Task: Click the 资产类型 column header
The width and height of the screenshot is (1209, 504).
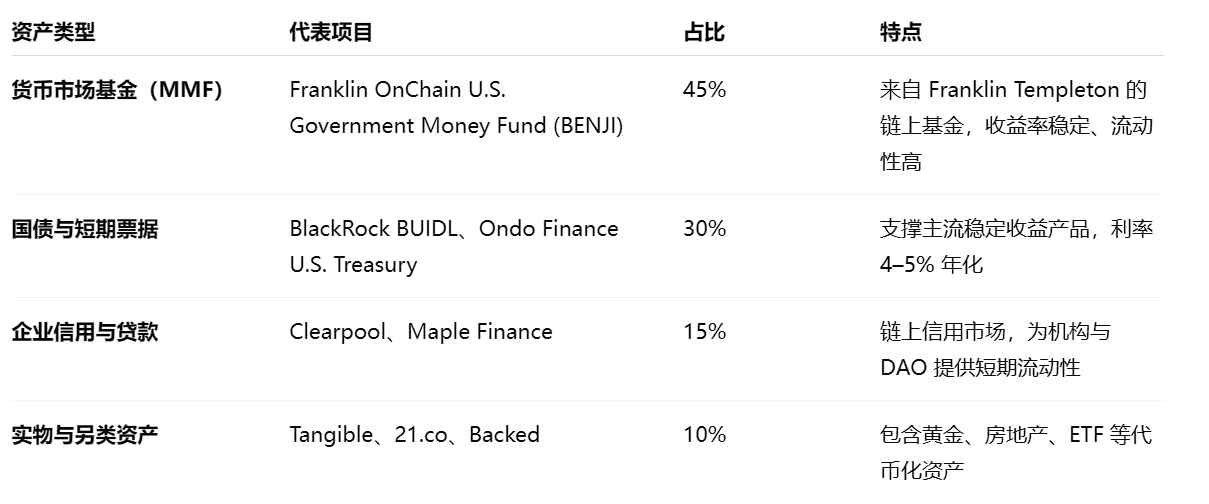Action: 53,32
